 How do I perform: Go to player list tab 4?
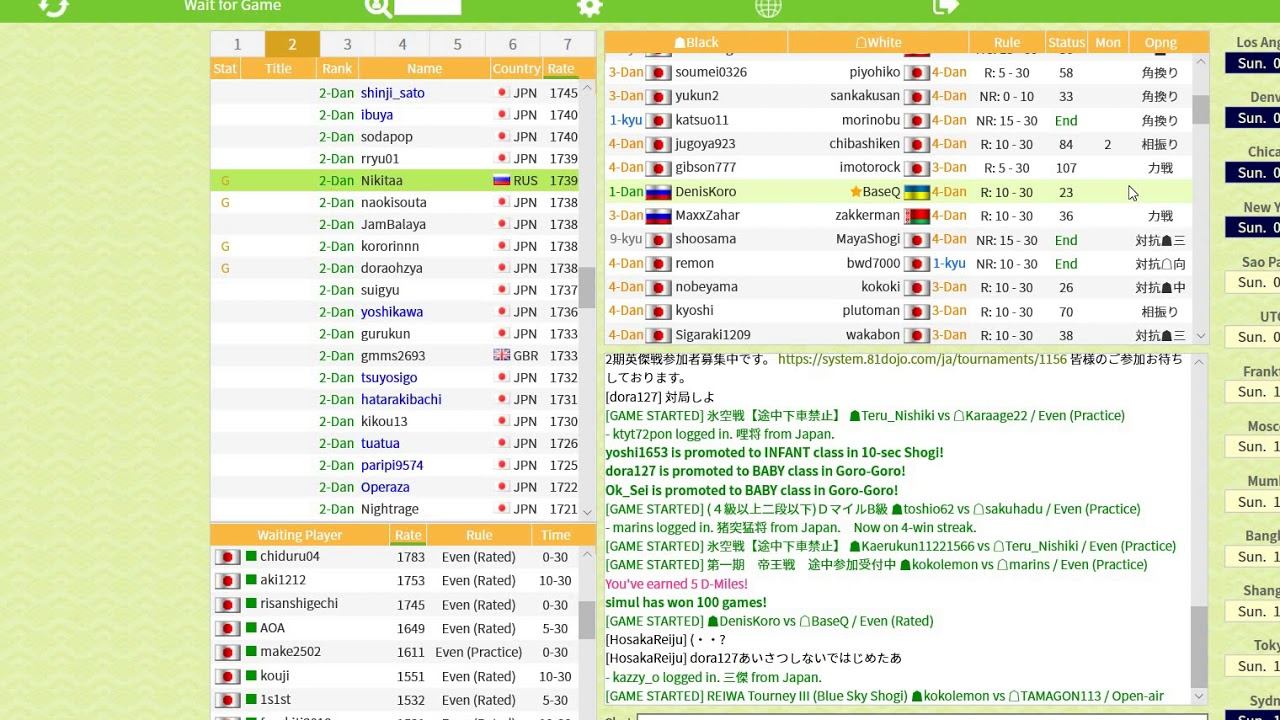coord(402,44)
